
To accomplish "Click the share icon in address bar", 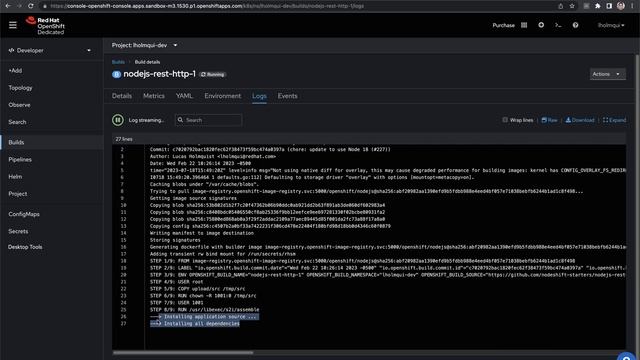I will 560,6.
